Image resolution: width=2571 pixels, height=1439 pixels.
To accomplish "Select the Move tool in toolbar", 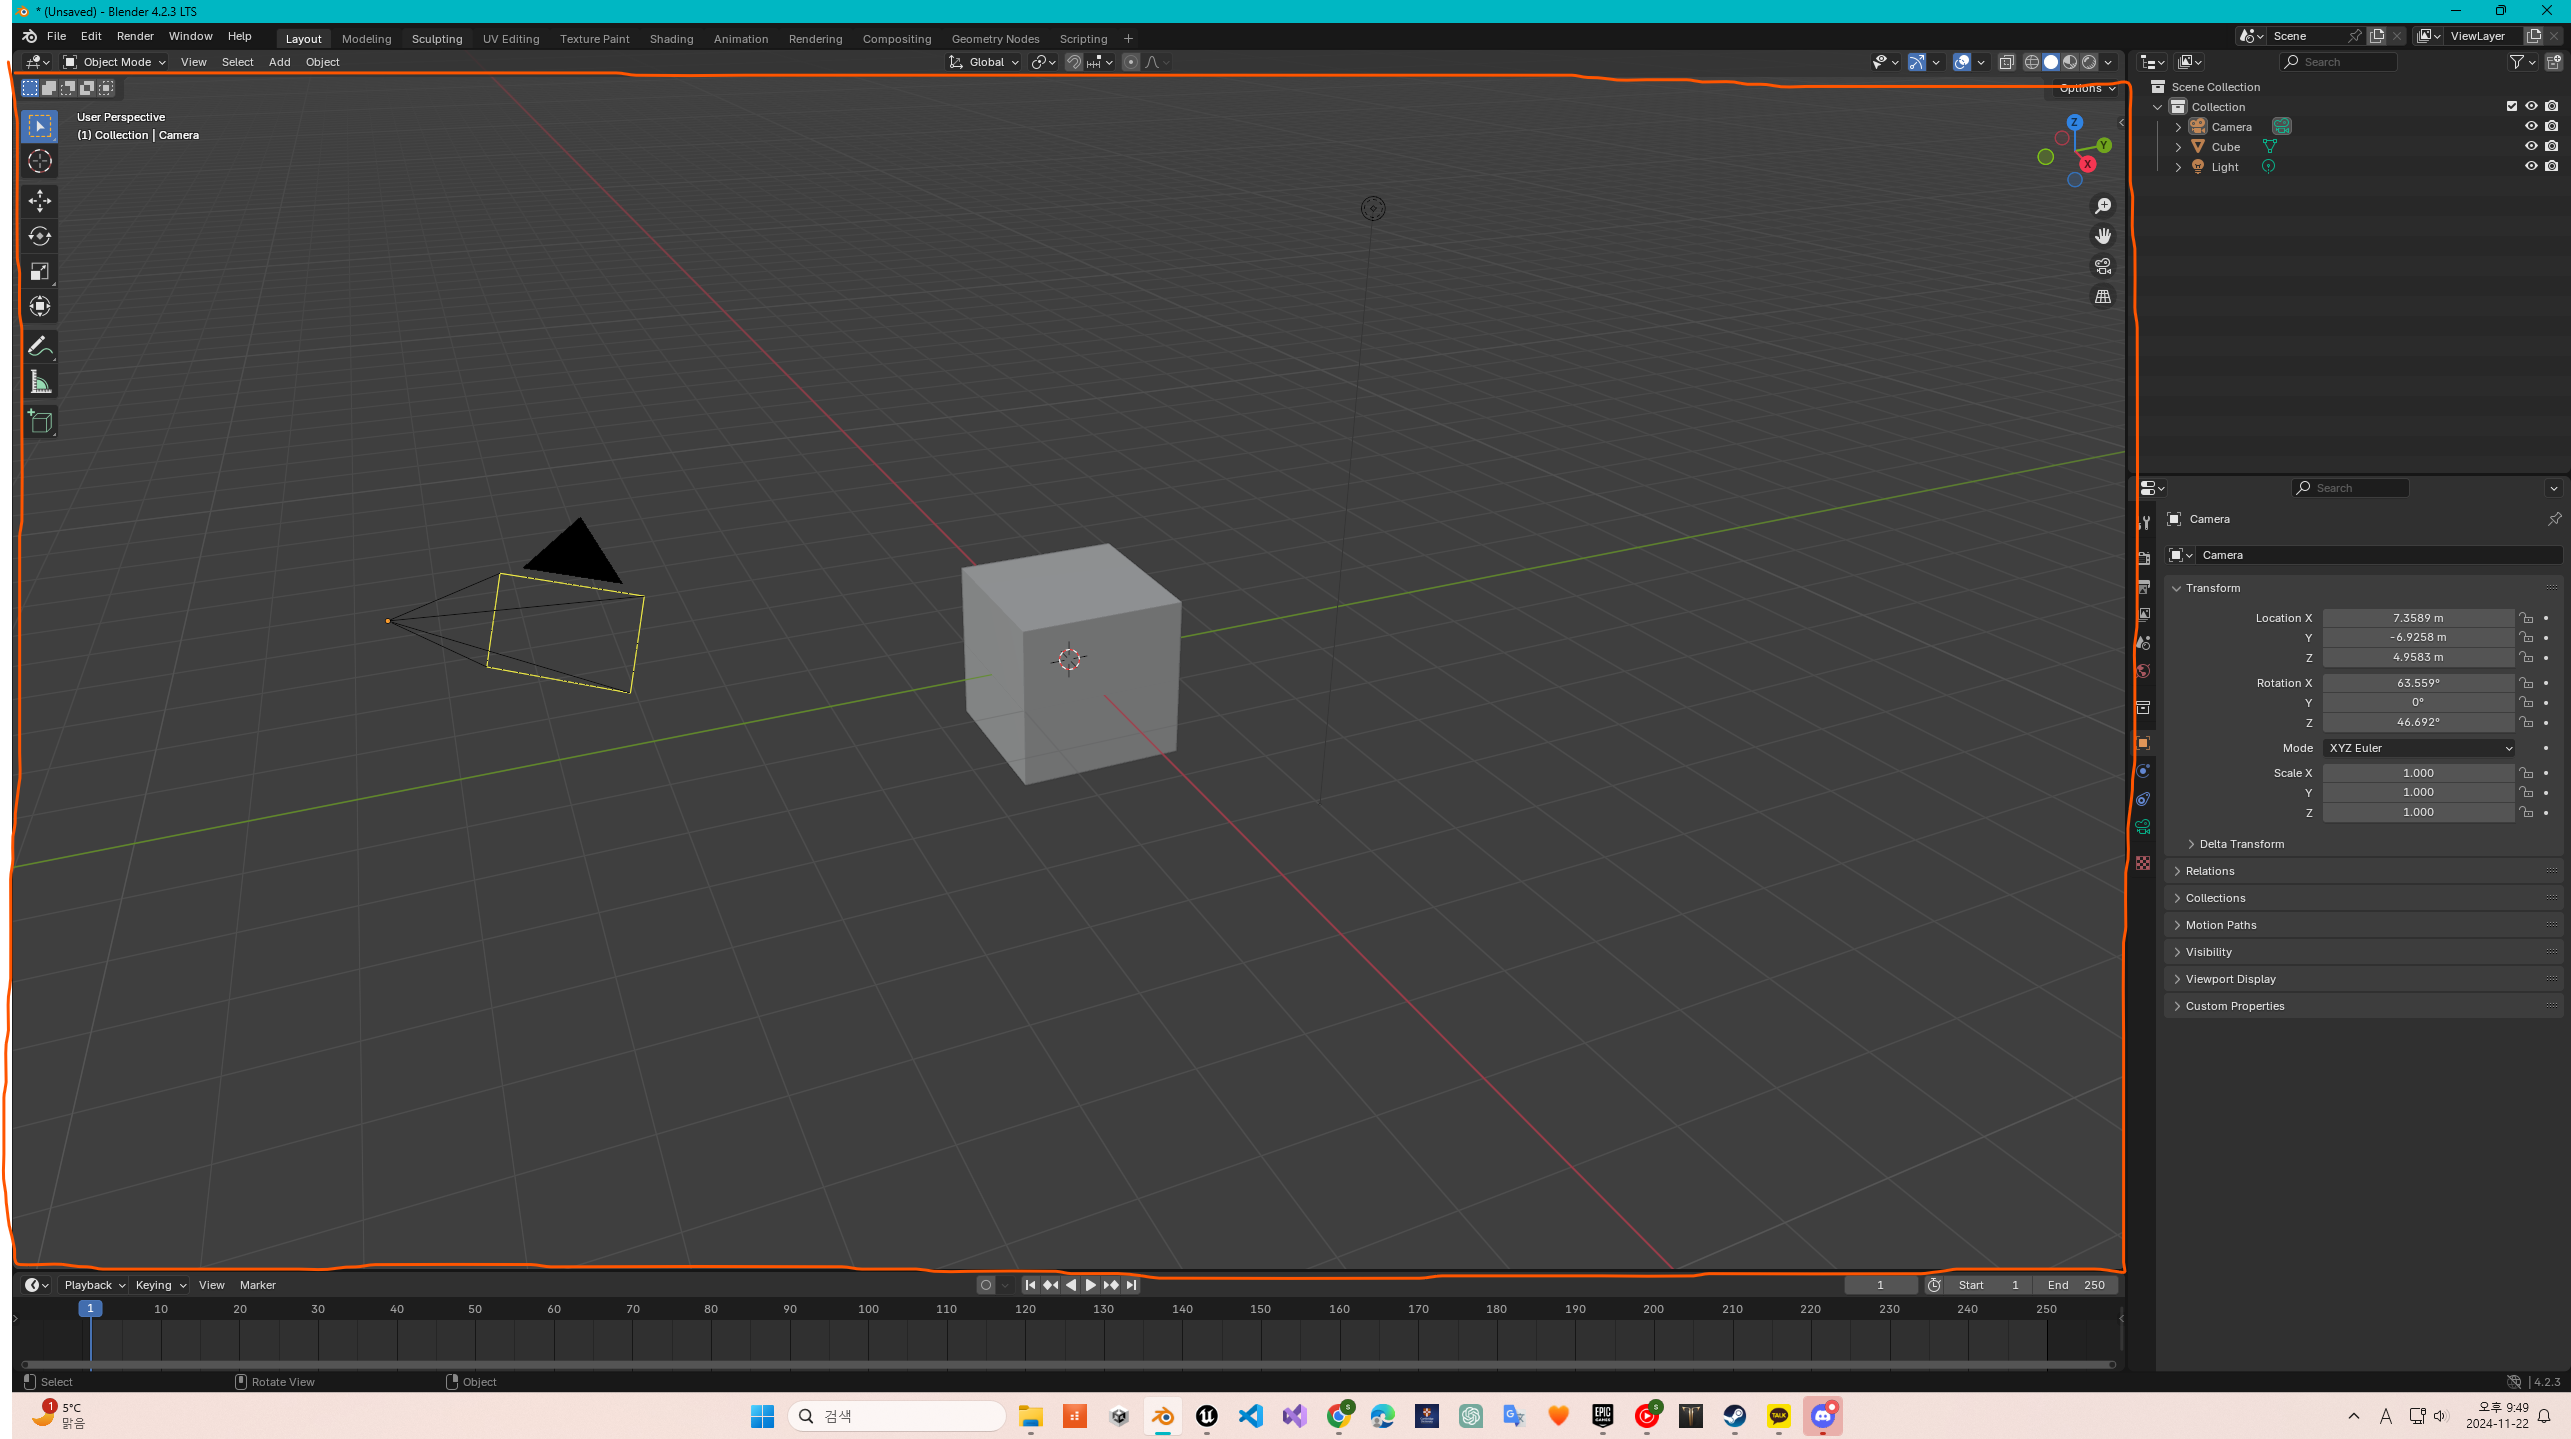I will (40, 201).
